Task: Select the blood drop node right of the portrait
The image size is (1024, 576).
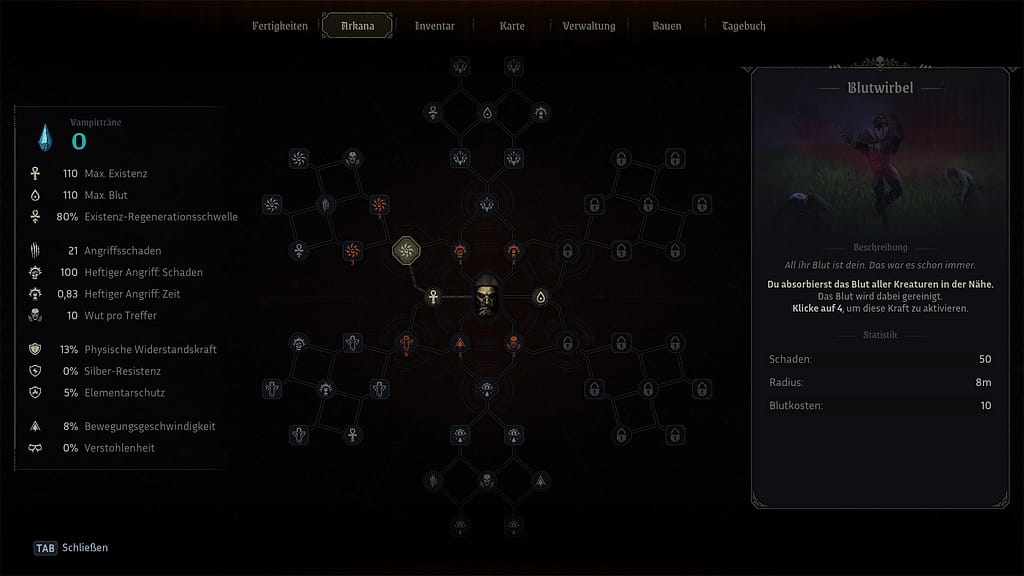Action: coord(541,297)
